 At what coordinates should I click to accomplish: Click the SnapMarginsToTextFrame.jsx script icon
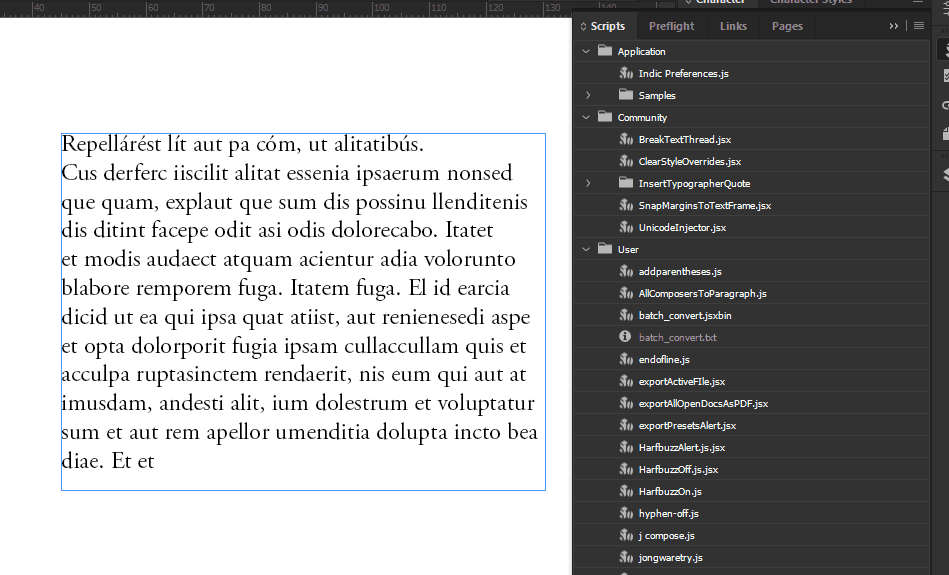click(x=626, y=205)
